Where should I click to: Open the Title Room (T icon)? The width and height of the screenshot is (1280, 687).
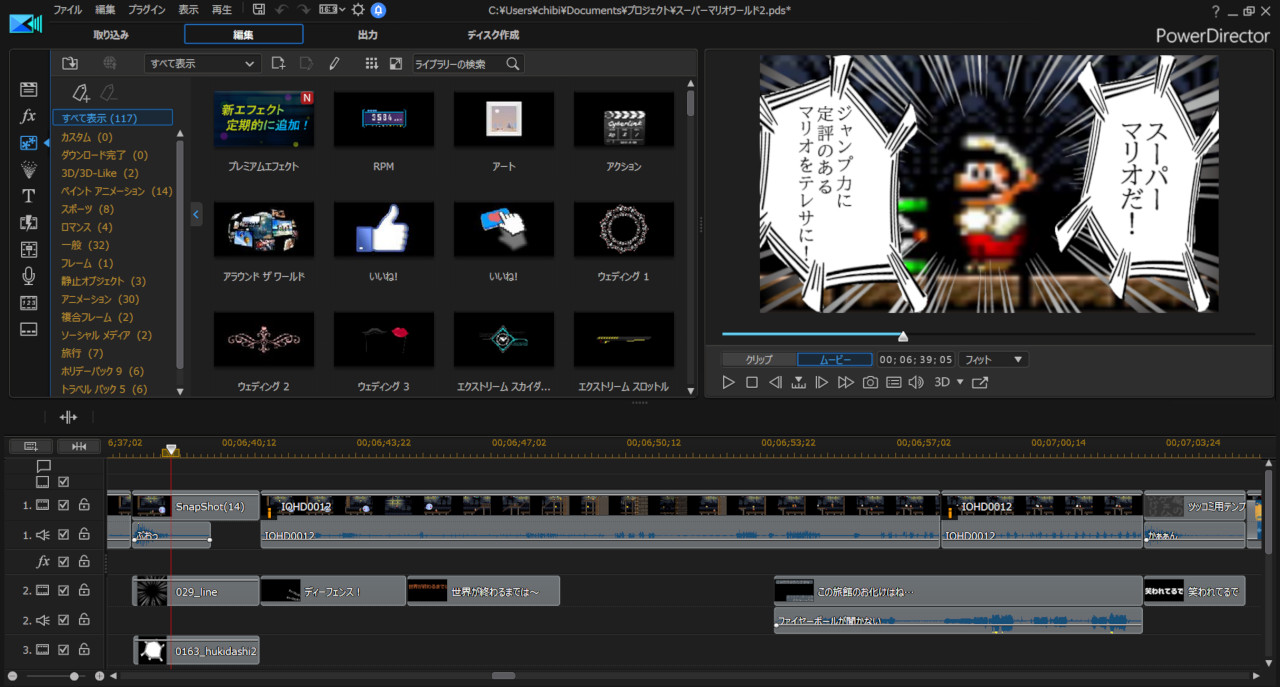[29, 196]
